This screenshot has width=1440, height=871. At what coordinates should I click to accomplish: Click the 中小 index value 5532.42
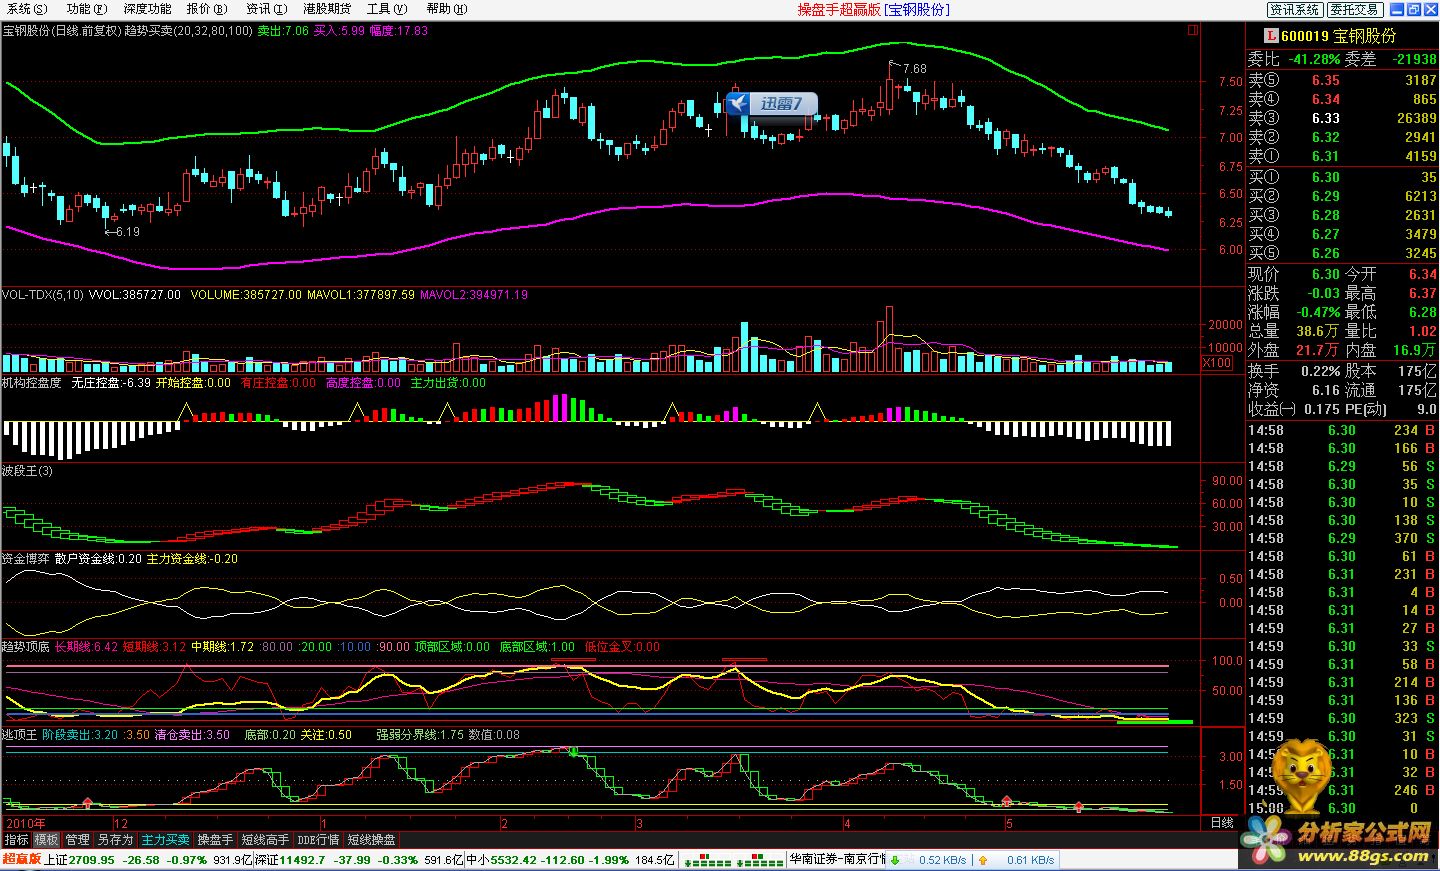[515, 859]
